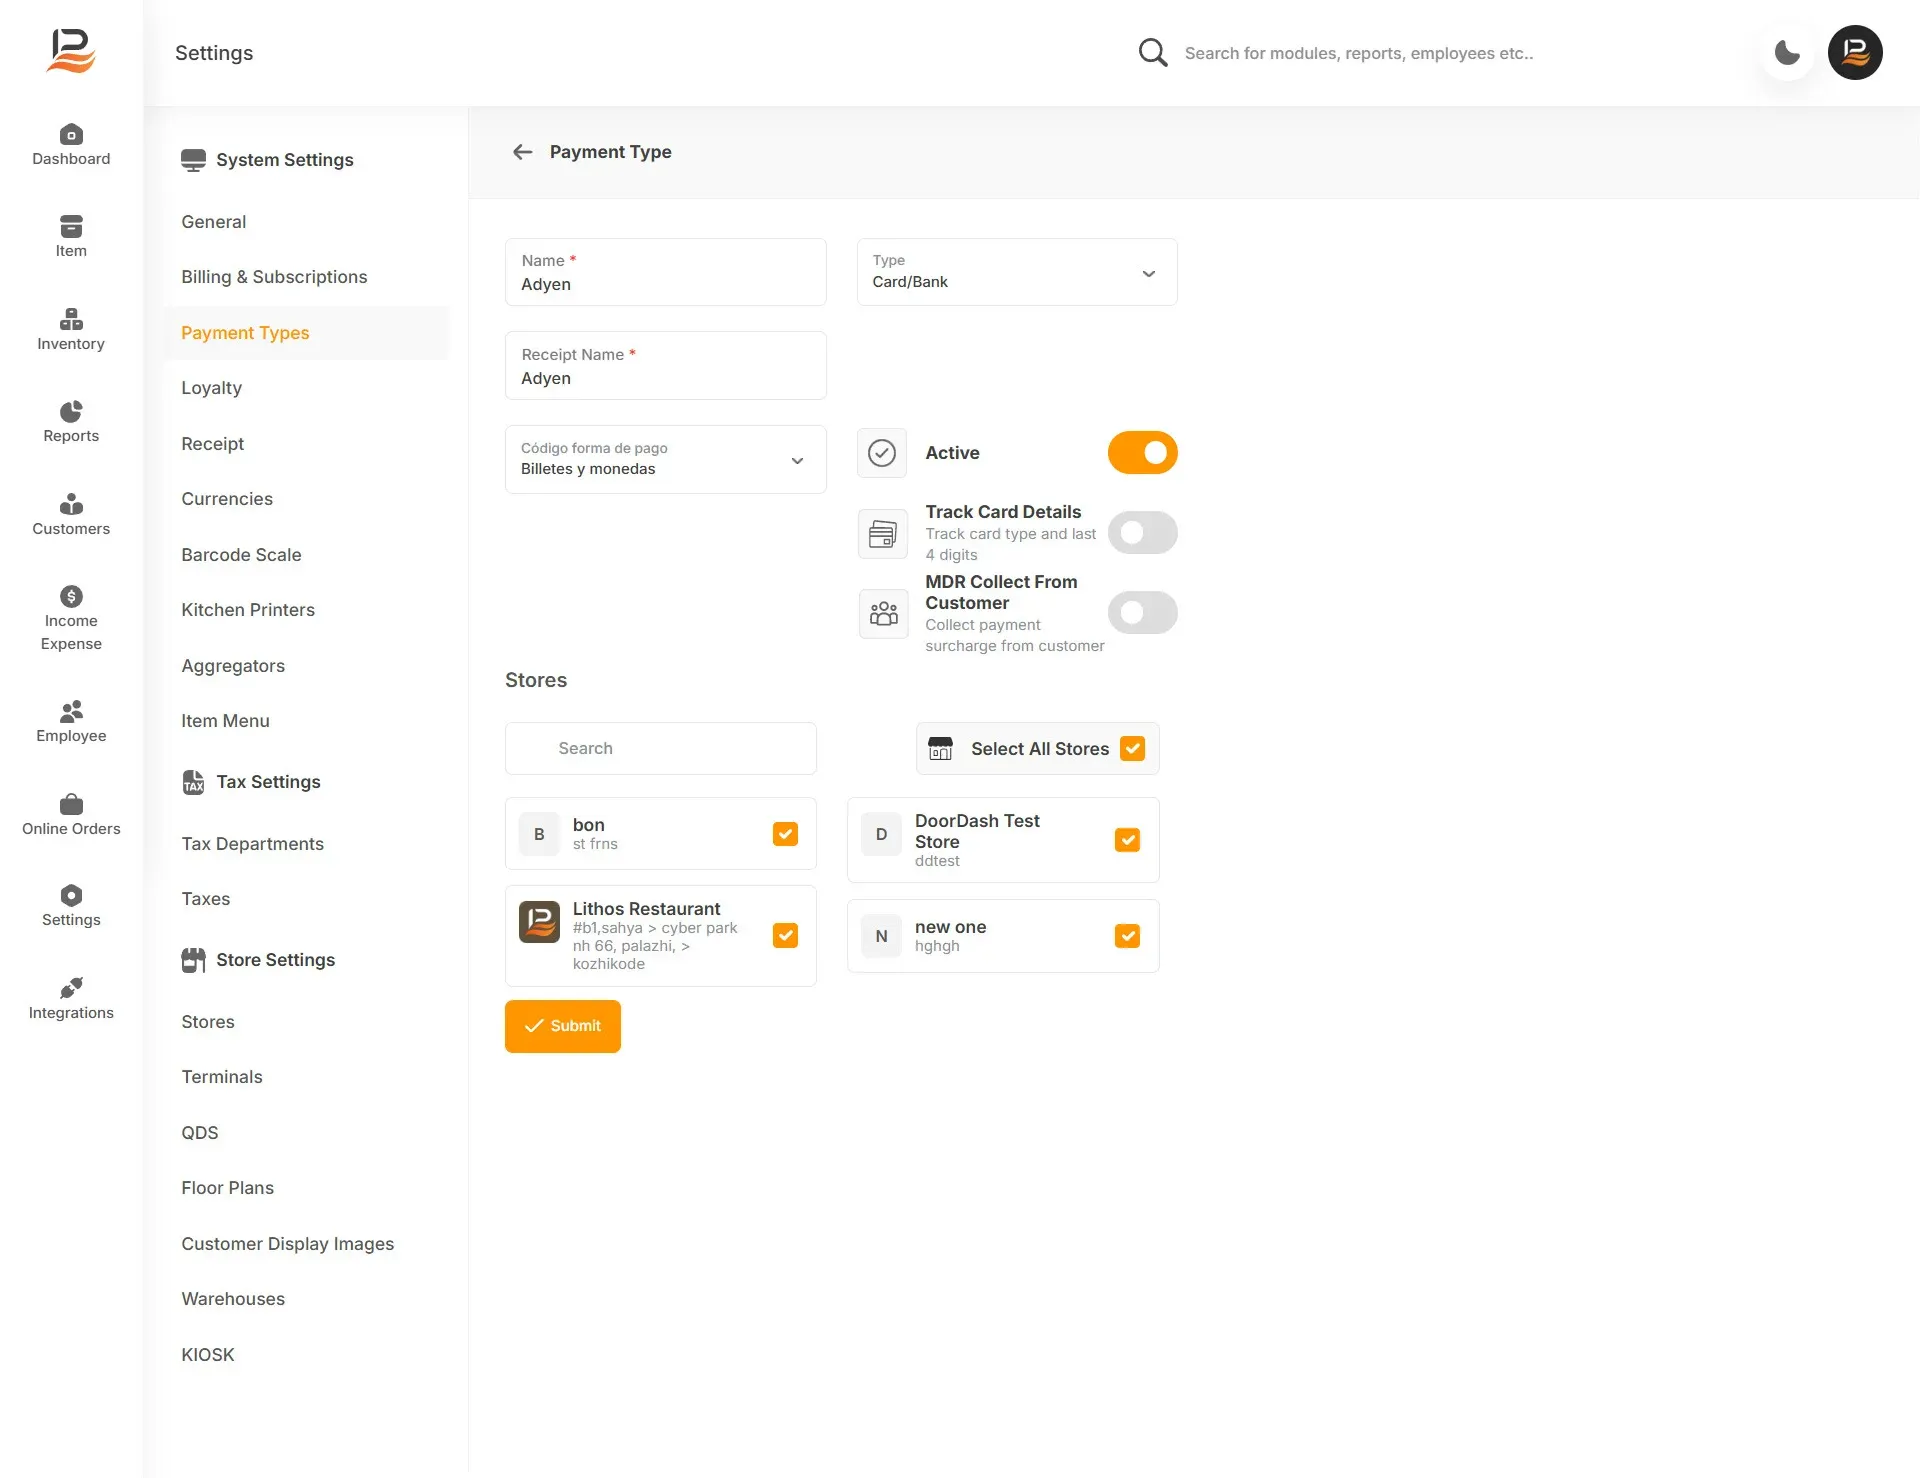The height and width of the screenshot is (1478, 1920).
Task: Uncheck the new one store checkbox
Action: coord(1127,936)
